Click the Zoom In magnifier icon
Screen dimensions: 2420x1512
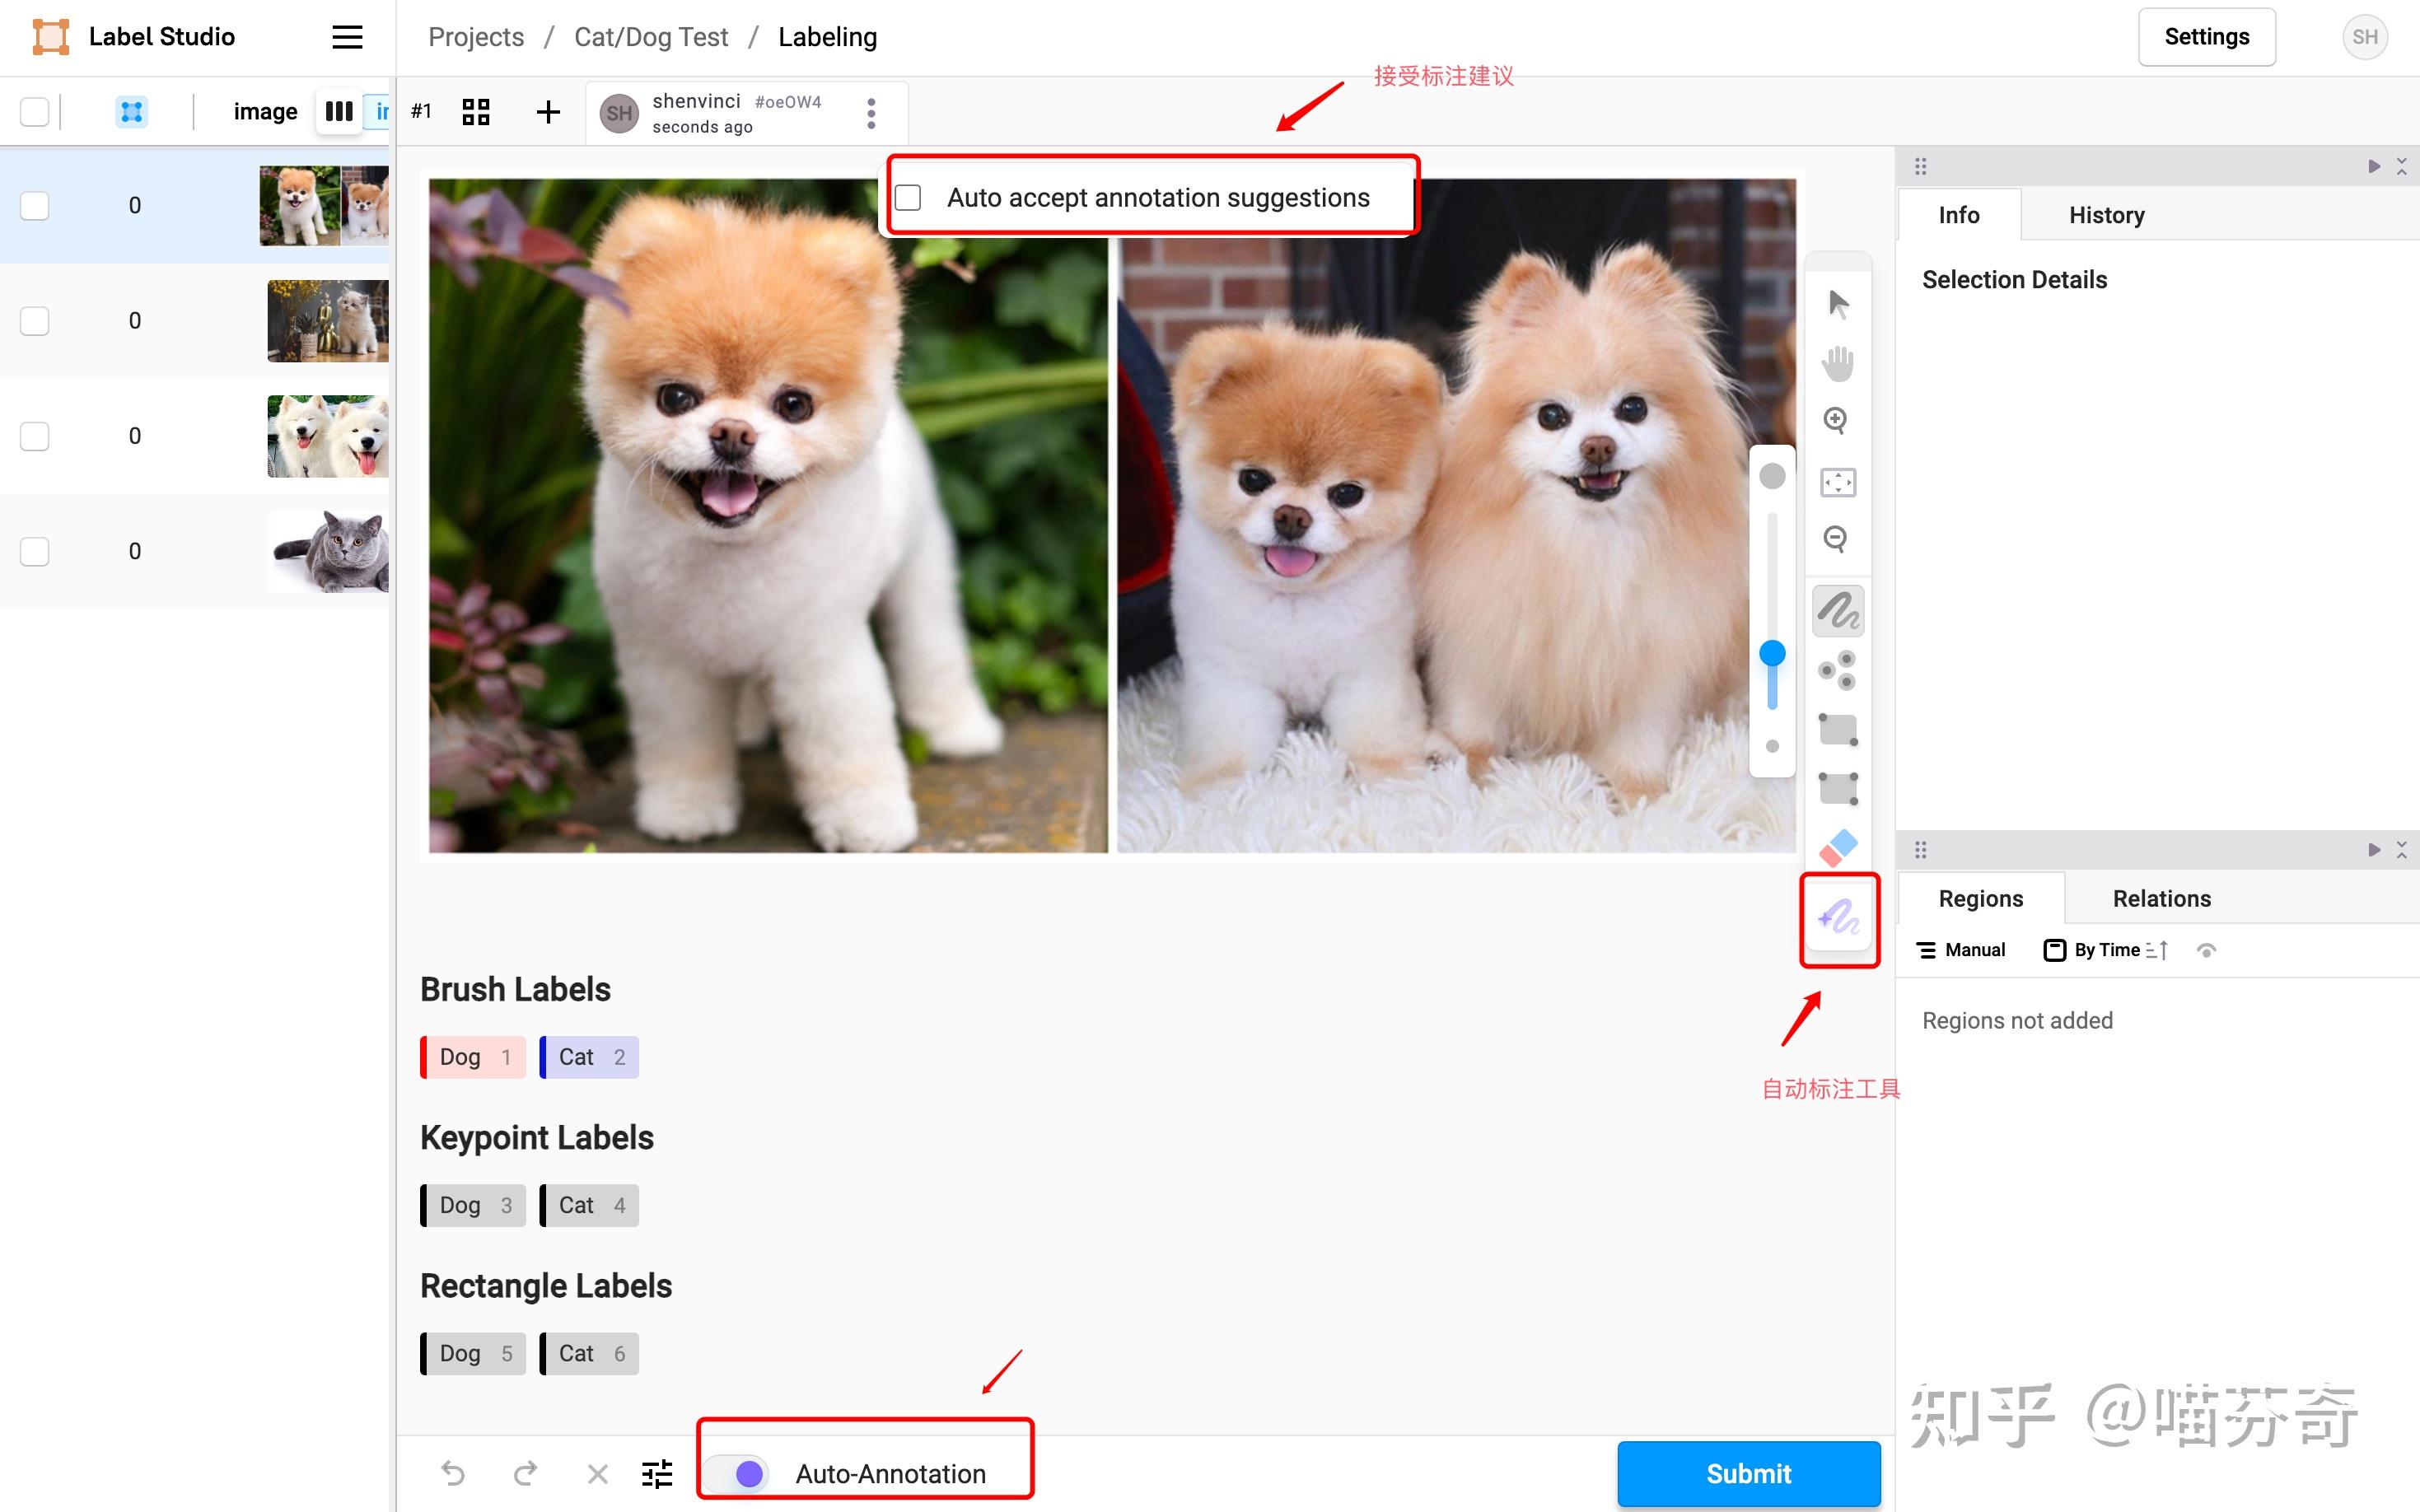pos(1835,420)
